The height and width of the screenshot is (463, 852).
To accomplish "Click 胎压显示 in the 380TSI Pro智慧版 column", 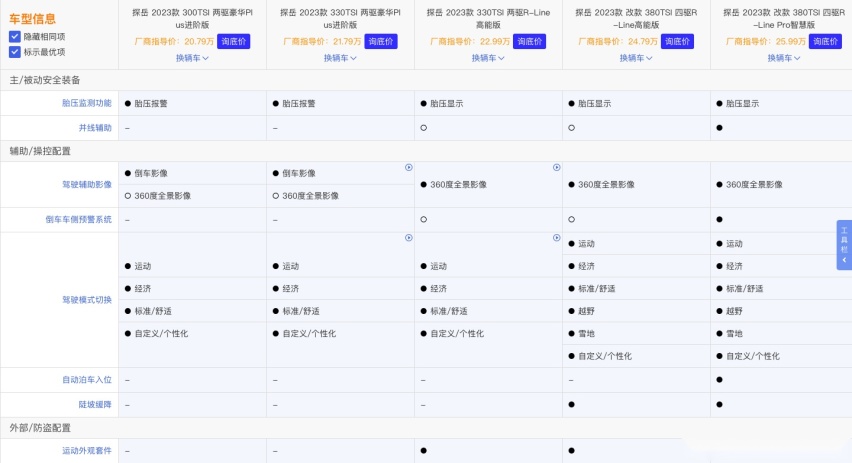I will tap(742, 103).
